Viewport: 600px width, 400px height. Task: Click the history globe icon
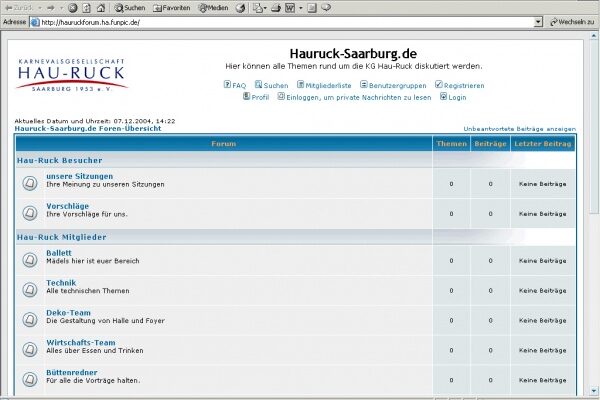point(240,8)
